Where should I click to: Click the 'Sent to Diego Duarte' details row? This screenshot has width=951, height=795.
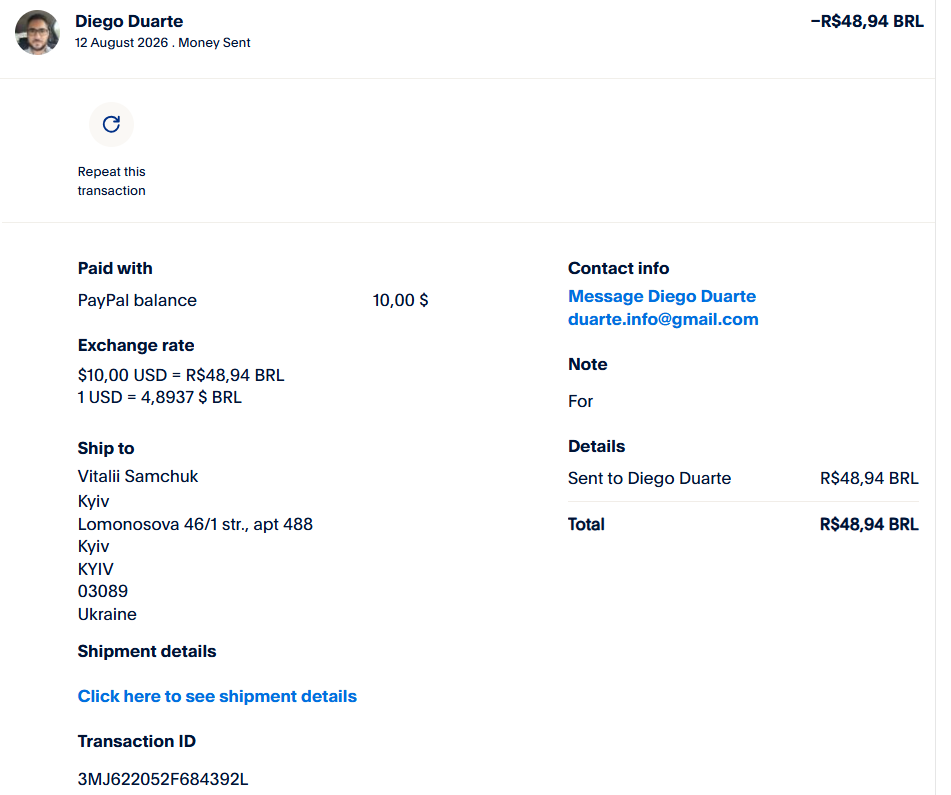click(743, 478)
